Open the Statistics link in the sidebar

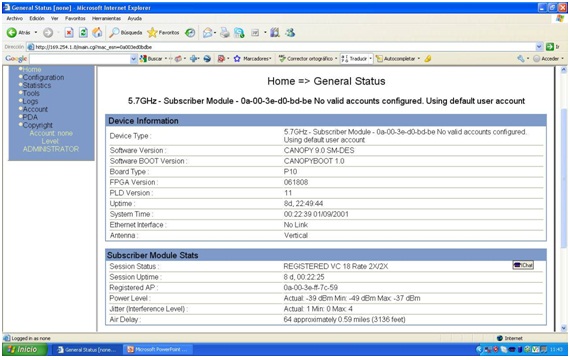click(37, 85)
